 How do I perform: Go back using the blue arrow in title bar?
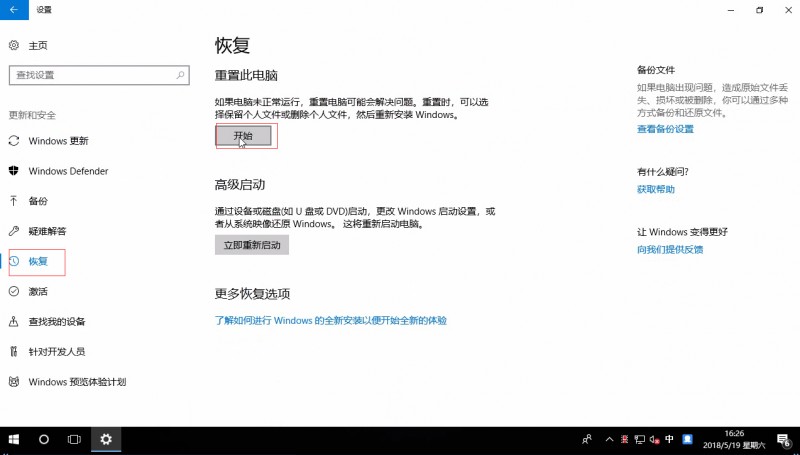(14, 10)
